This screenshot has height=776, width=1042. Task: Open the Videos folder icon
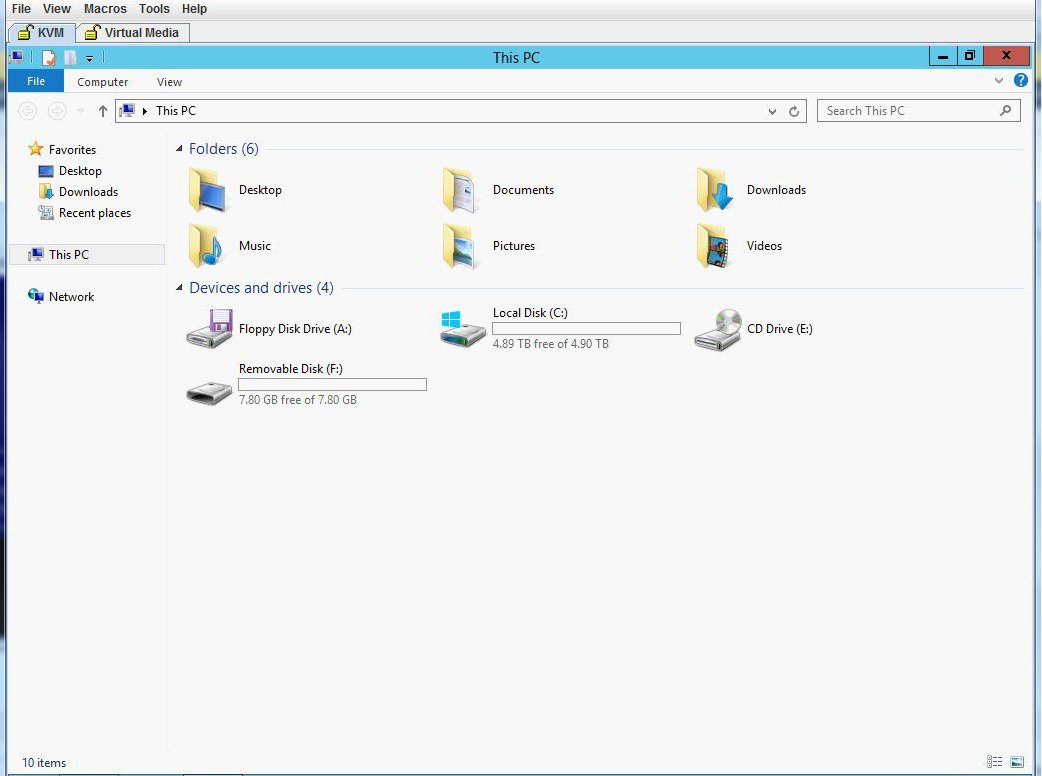[x=714, y=246]
